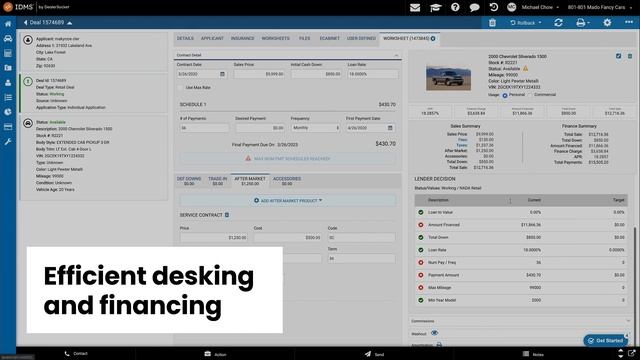Expand the Deal 1574689 caret
Screen dimensions: 640x360
pyautogui.click(x=69, y=23)
